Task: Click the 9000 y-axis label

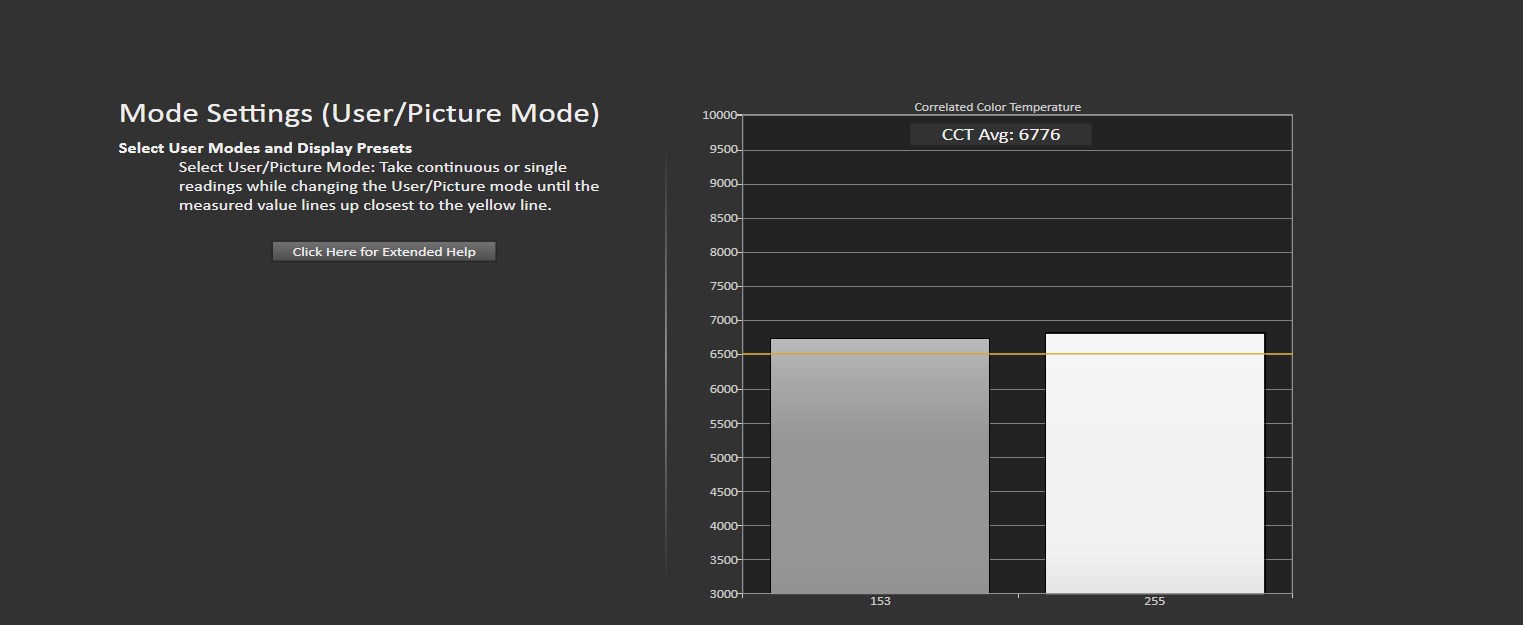Action: [723, 183]
